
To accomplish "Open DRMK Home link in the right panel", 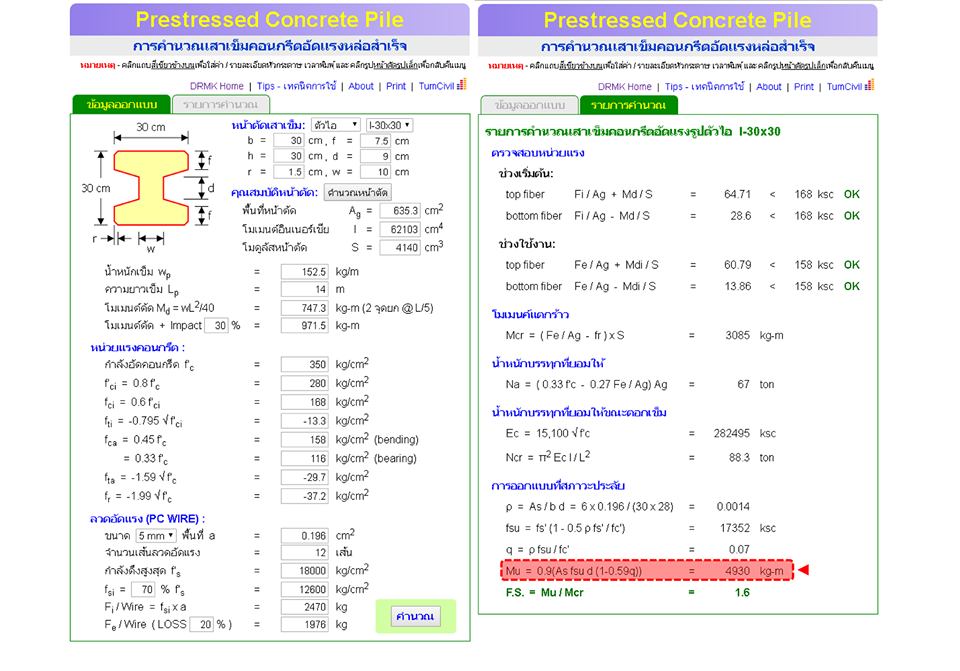I will 624,87.
